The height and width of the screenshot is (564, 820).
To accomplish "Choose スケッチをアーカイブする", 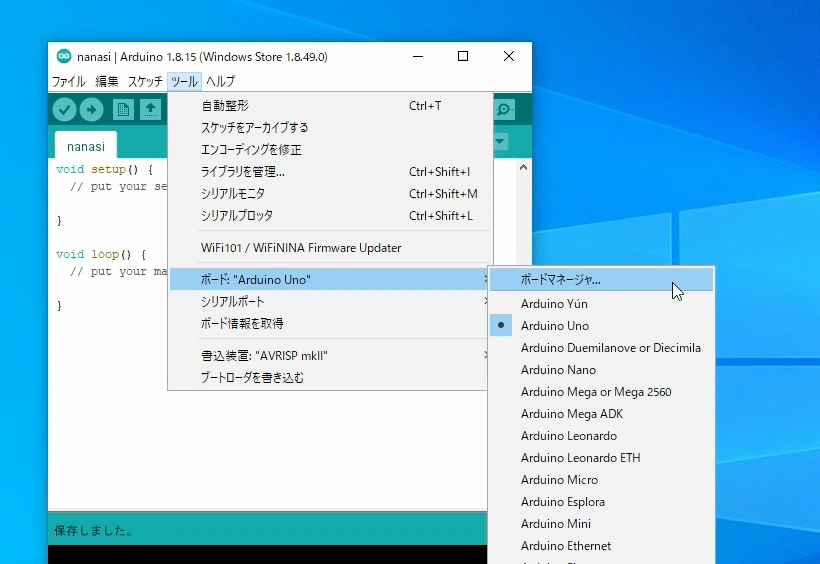I will coord(331,128).
